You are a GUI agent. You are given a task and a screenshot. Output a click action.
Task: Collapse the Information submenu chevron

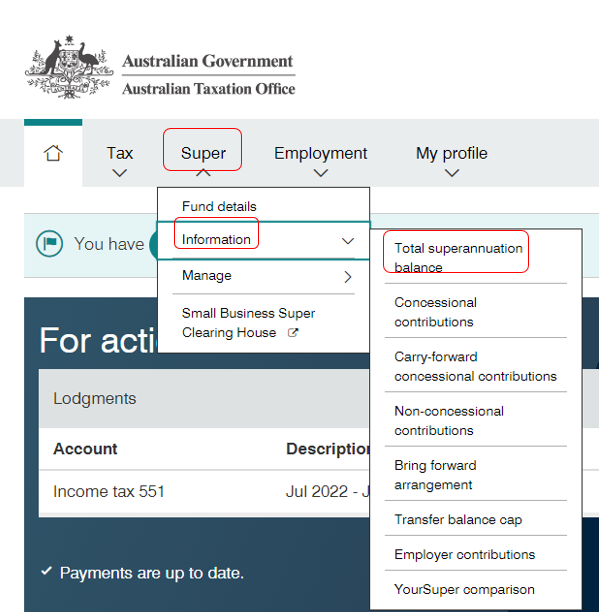(x=348, y=241)
